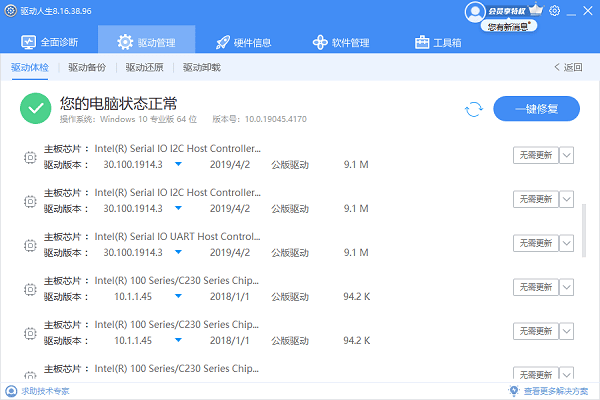Click 无需更新 for first I2C Host Controller
Screen dimensions: 600x400
click(536, 155)
